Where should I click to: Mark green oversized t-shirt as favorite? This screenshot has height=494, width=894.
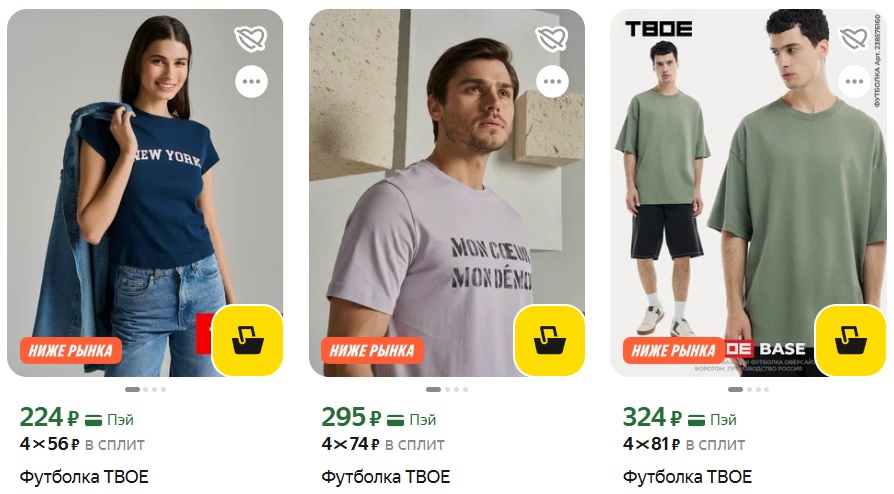click(x=854, y=39)
